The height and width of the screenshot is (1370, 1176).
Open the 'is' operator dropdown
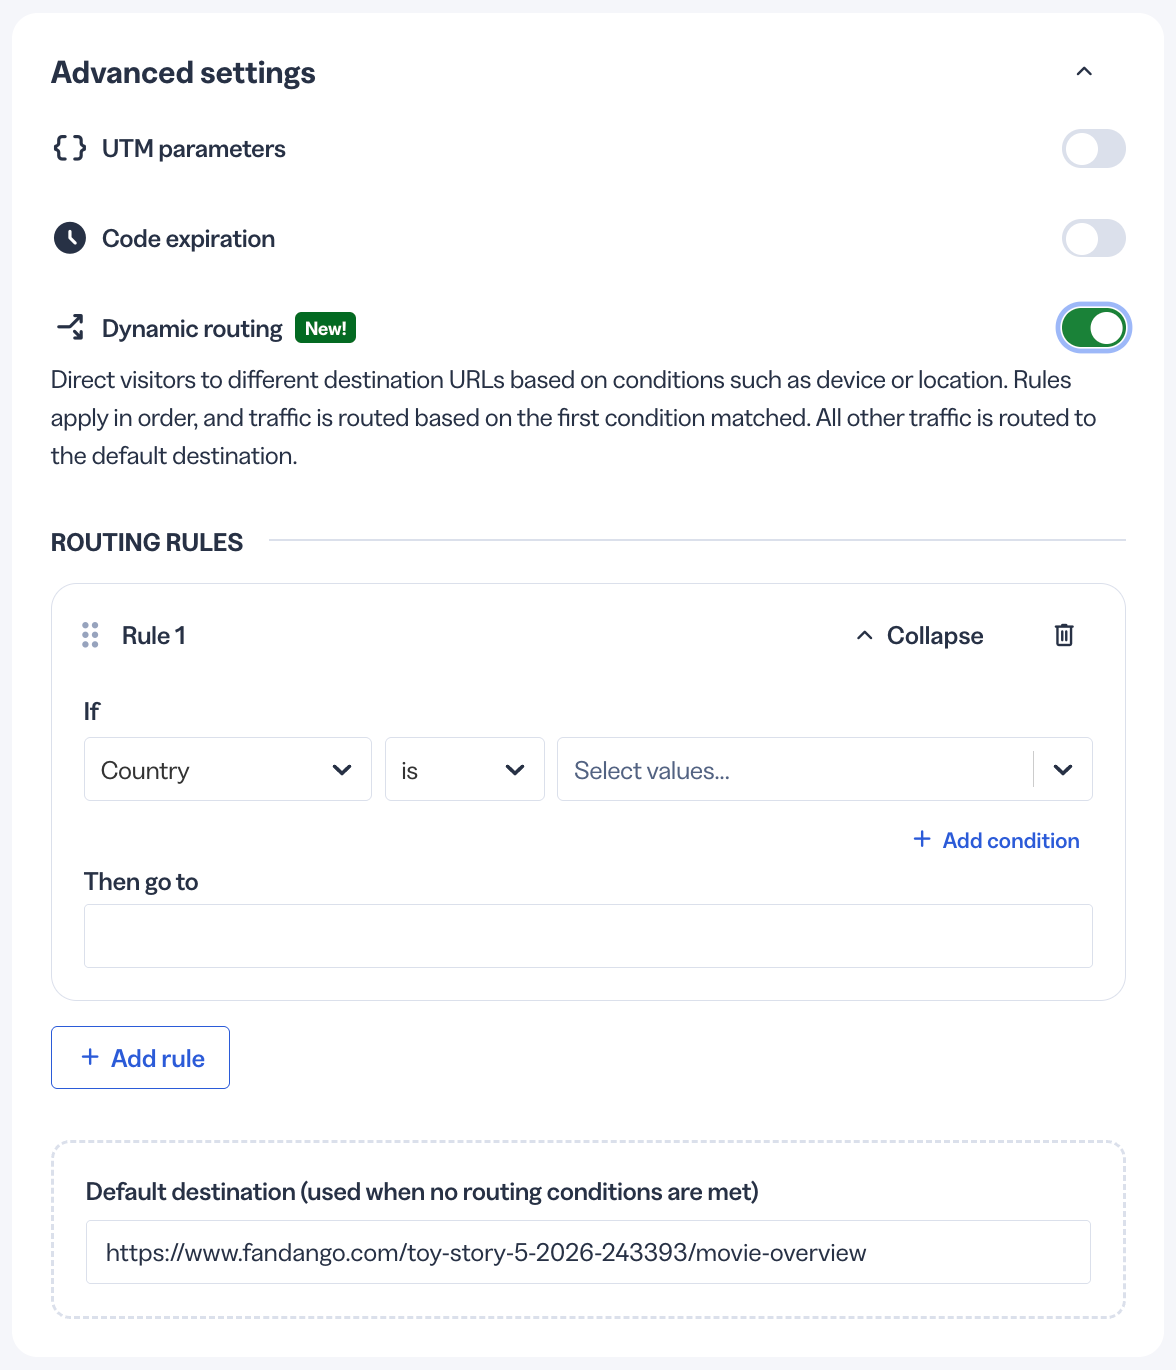pos(465,769)
